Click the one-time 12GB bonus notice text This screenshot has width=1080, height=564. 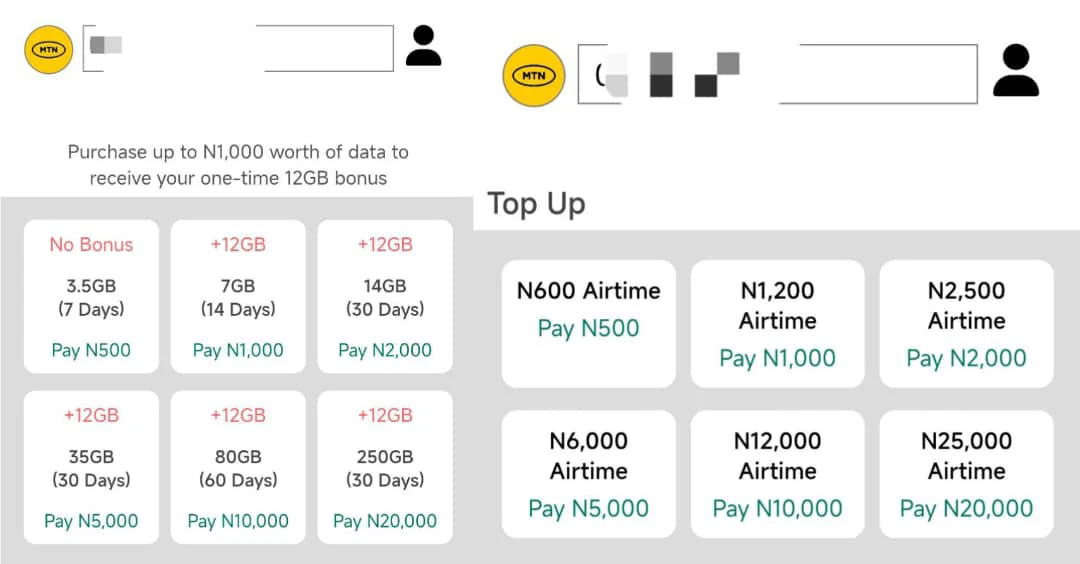(x=238, y=165)
